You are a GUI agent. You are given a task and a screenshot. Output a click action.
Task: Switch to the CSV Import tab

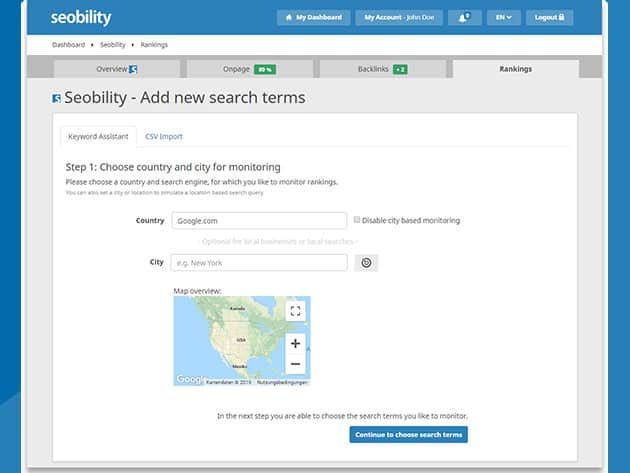[163, 136]
